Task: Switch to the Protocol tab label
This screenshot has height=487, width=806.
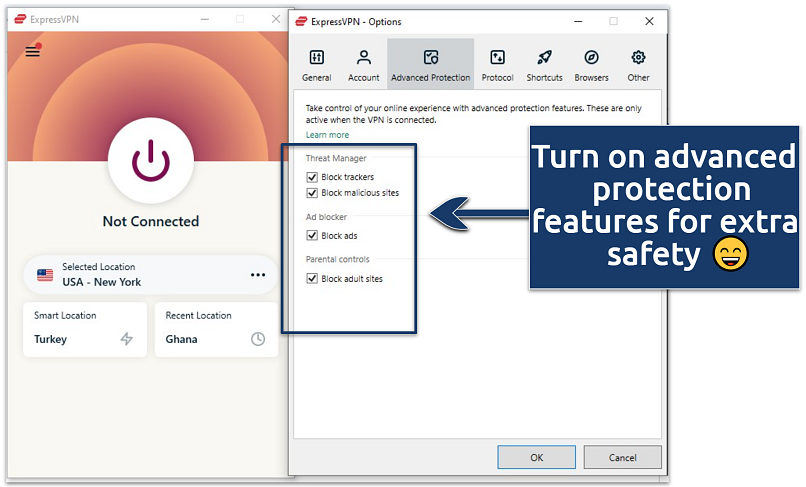Action: click(x=498, y=78)
